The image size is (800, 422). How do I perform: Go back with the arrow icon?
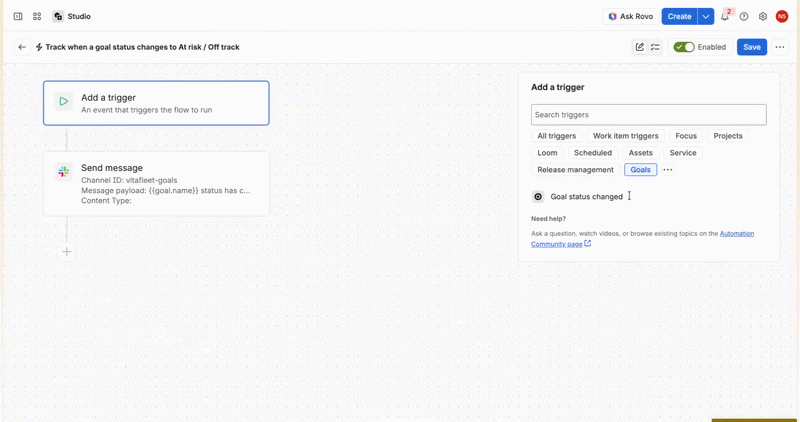(x=22, y=47)
